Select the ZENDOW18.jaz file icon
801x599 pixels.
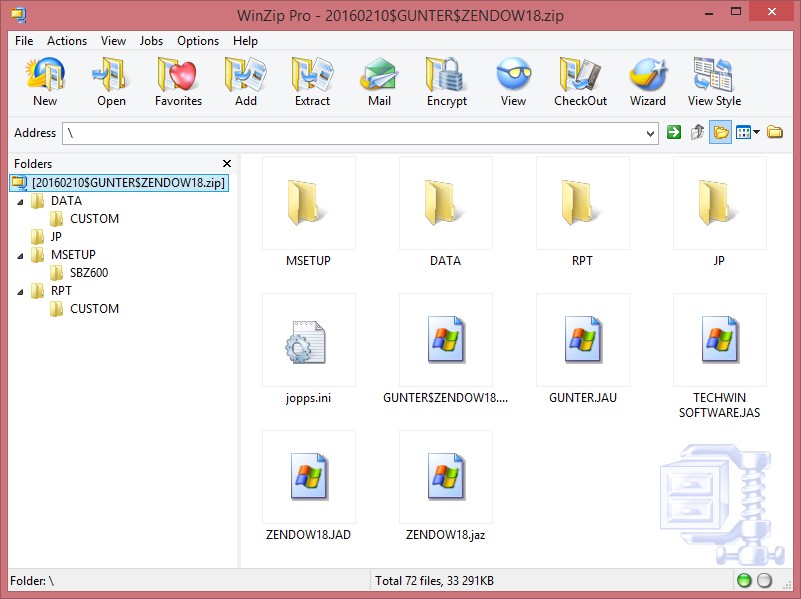445,477
